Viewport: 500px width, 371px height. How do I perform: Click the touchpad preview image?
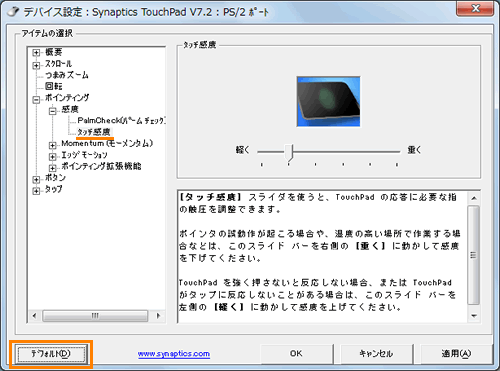click(328, 102)
